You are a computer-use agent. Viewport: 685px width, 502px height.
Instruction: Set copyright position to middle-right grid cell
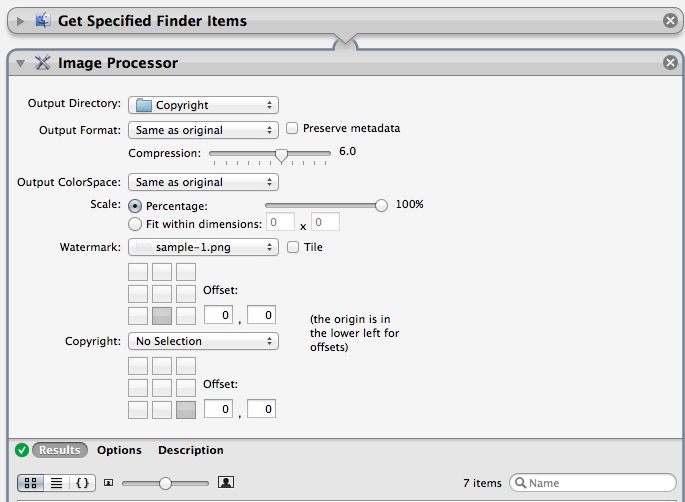(x=186, y=388)
